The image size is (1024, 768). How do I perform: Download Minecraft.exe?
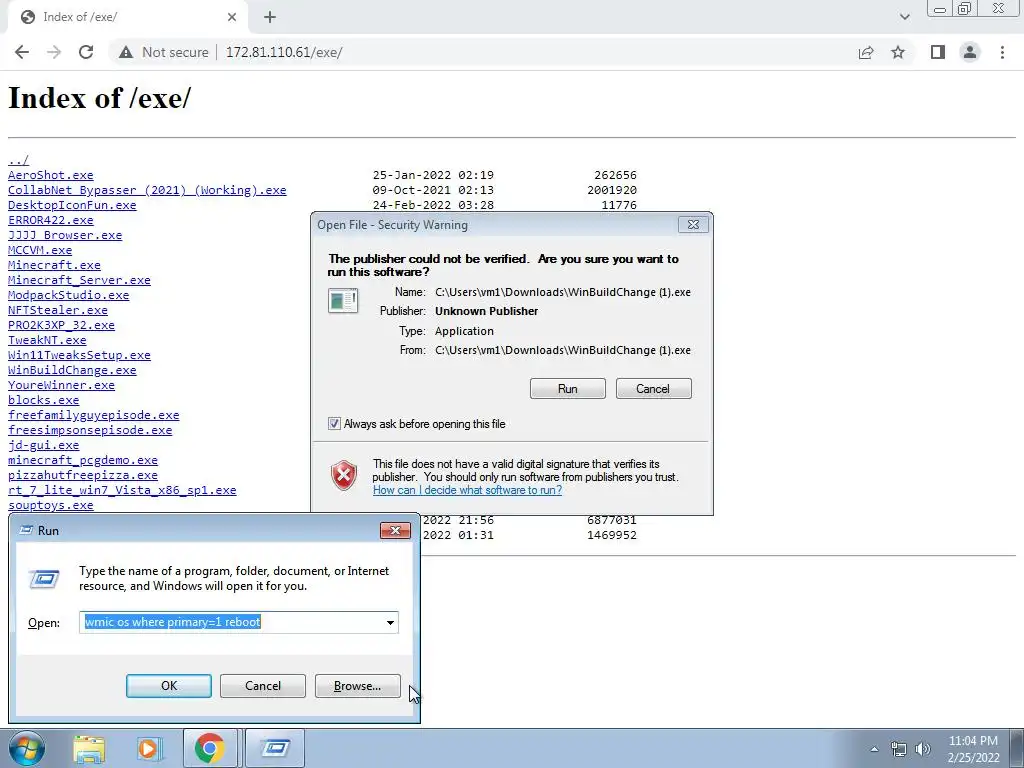click(54, 265)
